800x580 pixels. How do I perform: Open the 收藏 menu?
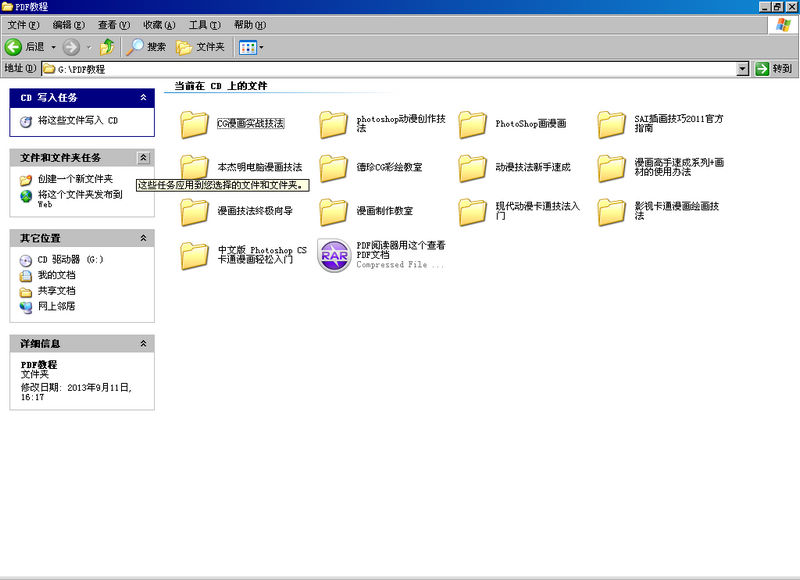(159, 25)
